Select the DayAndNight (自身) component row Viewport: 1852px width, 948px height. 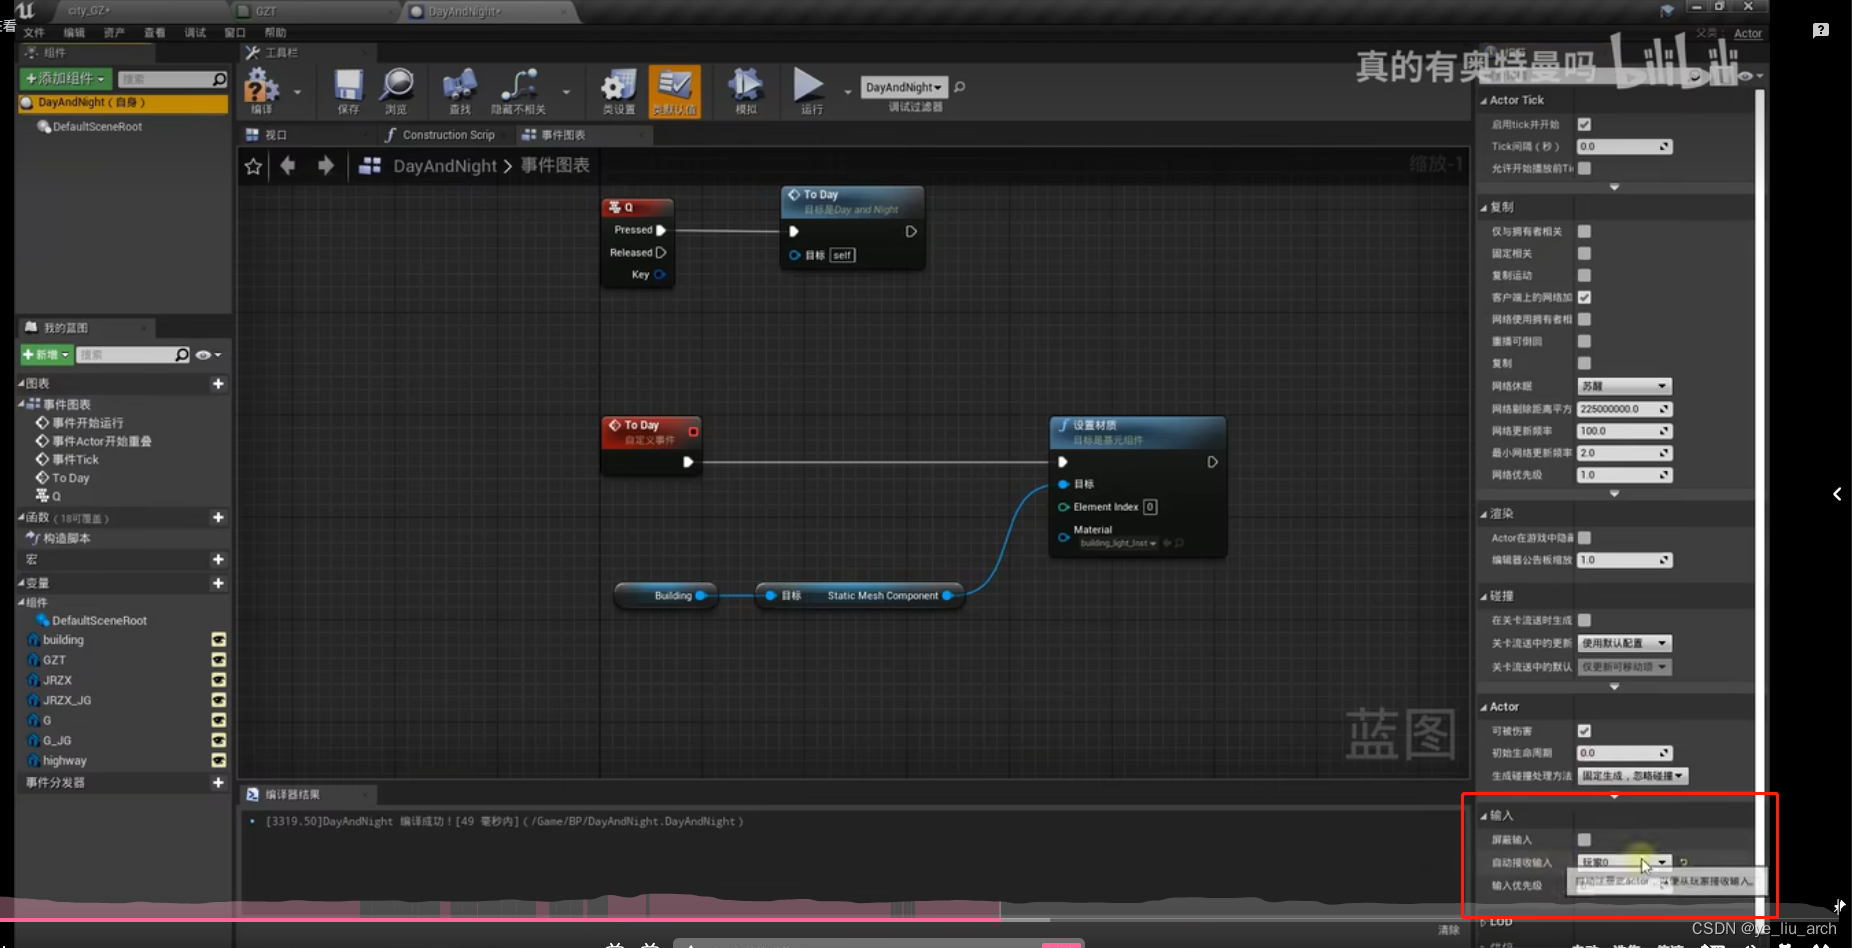pyautogui.click(x=123, y=103)
